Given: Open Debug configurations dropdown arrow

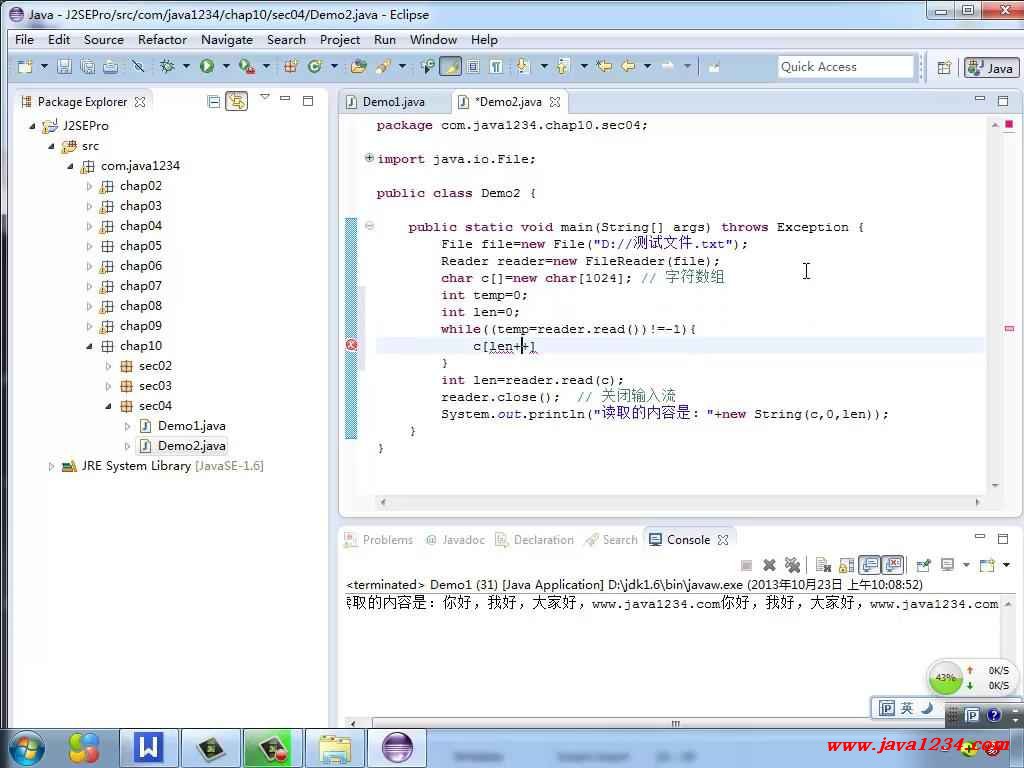Looking at the screenshot, I should click(186, 66).
